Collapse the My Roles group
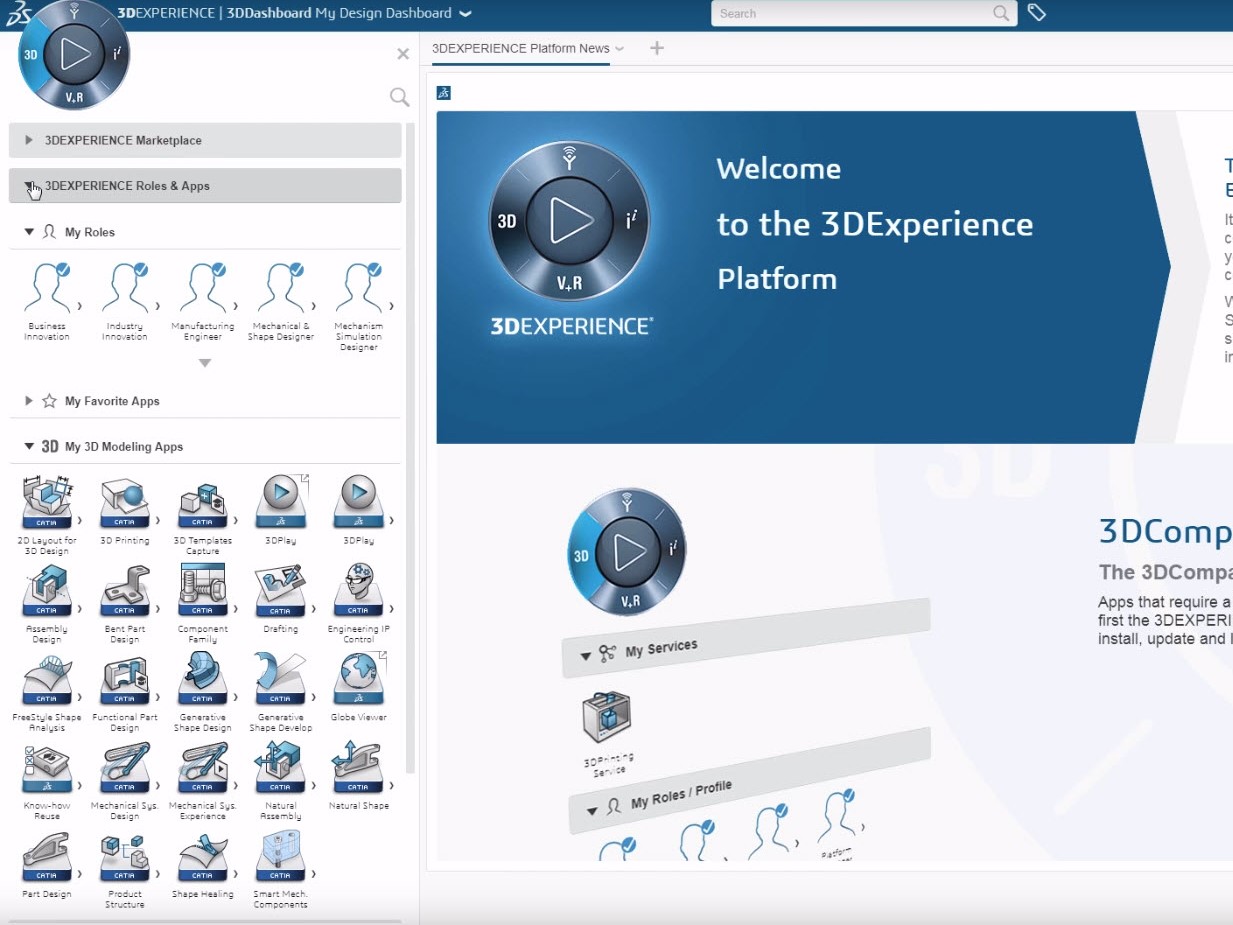The image size is (1233, 925). [x=29, y=232]
